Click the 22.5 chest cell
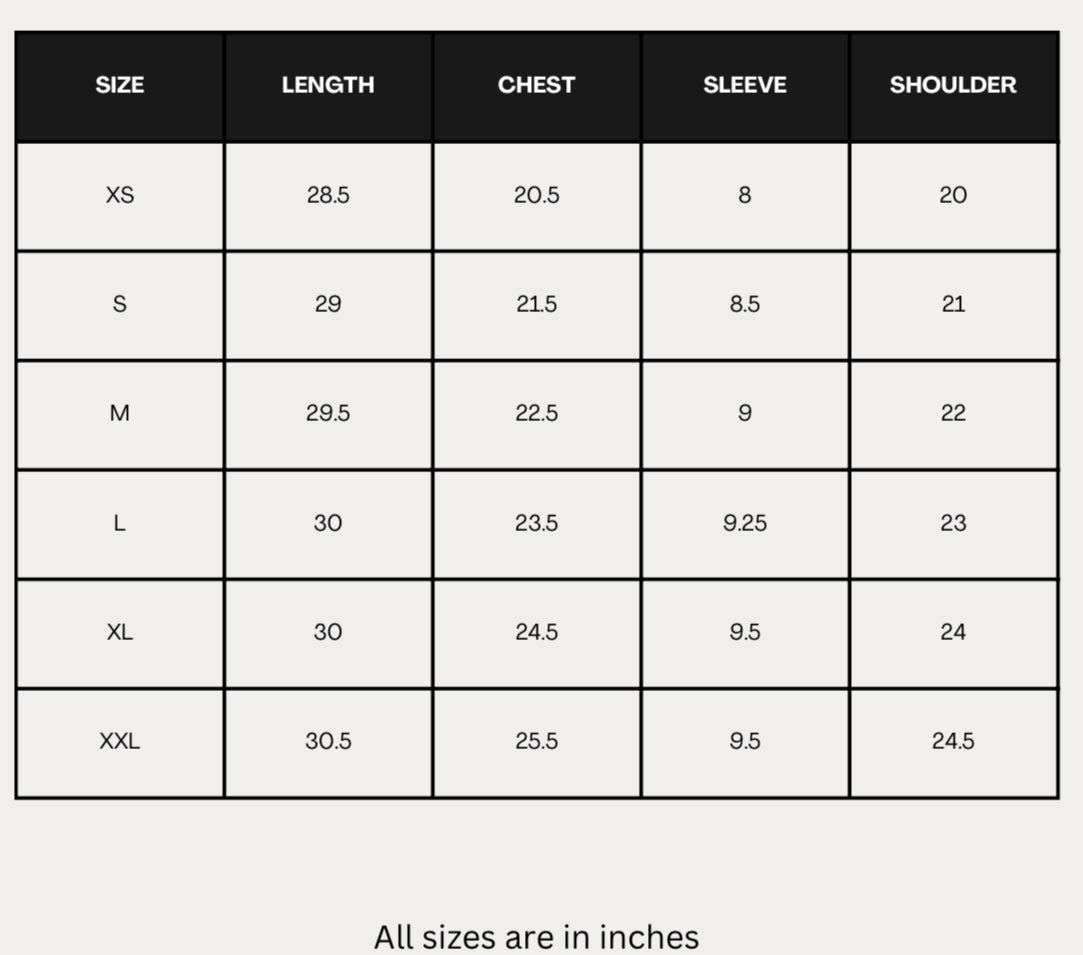The height and width of the screenshot is (955, 1083). pyautogui.click(x=537, y=413)
